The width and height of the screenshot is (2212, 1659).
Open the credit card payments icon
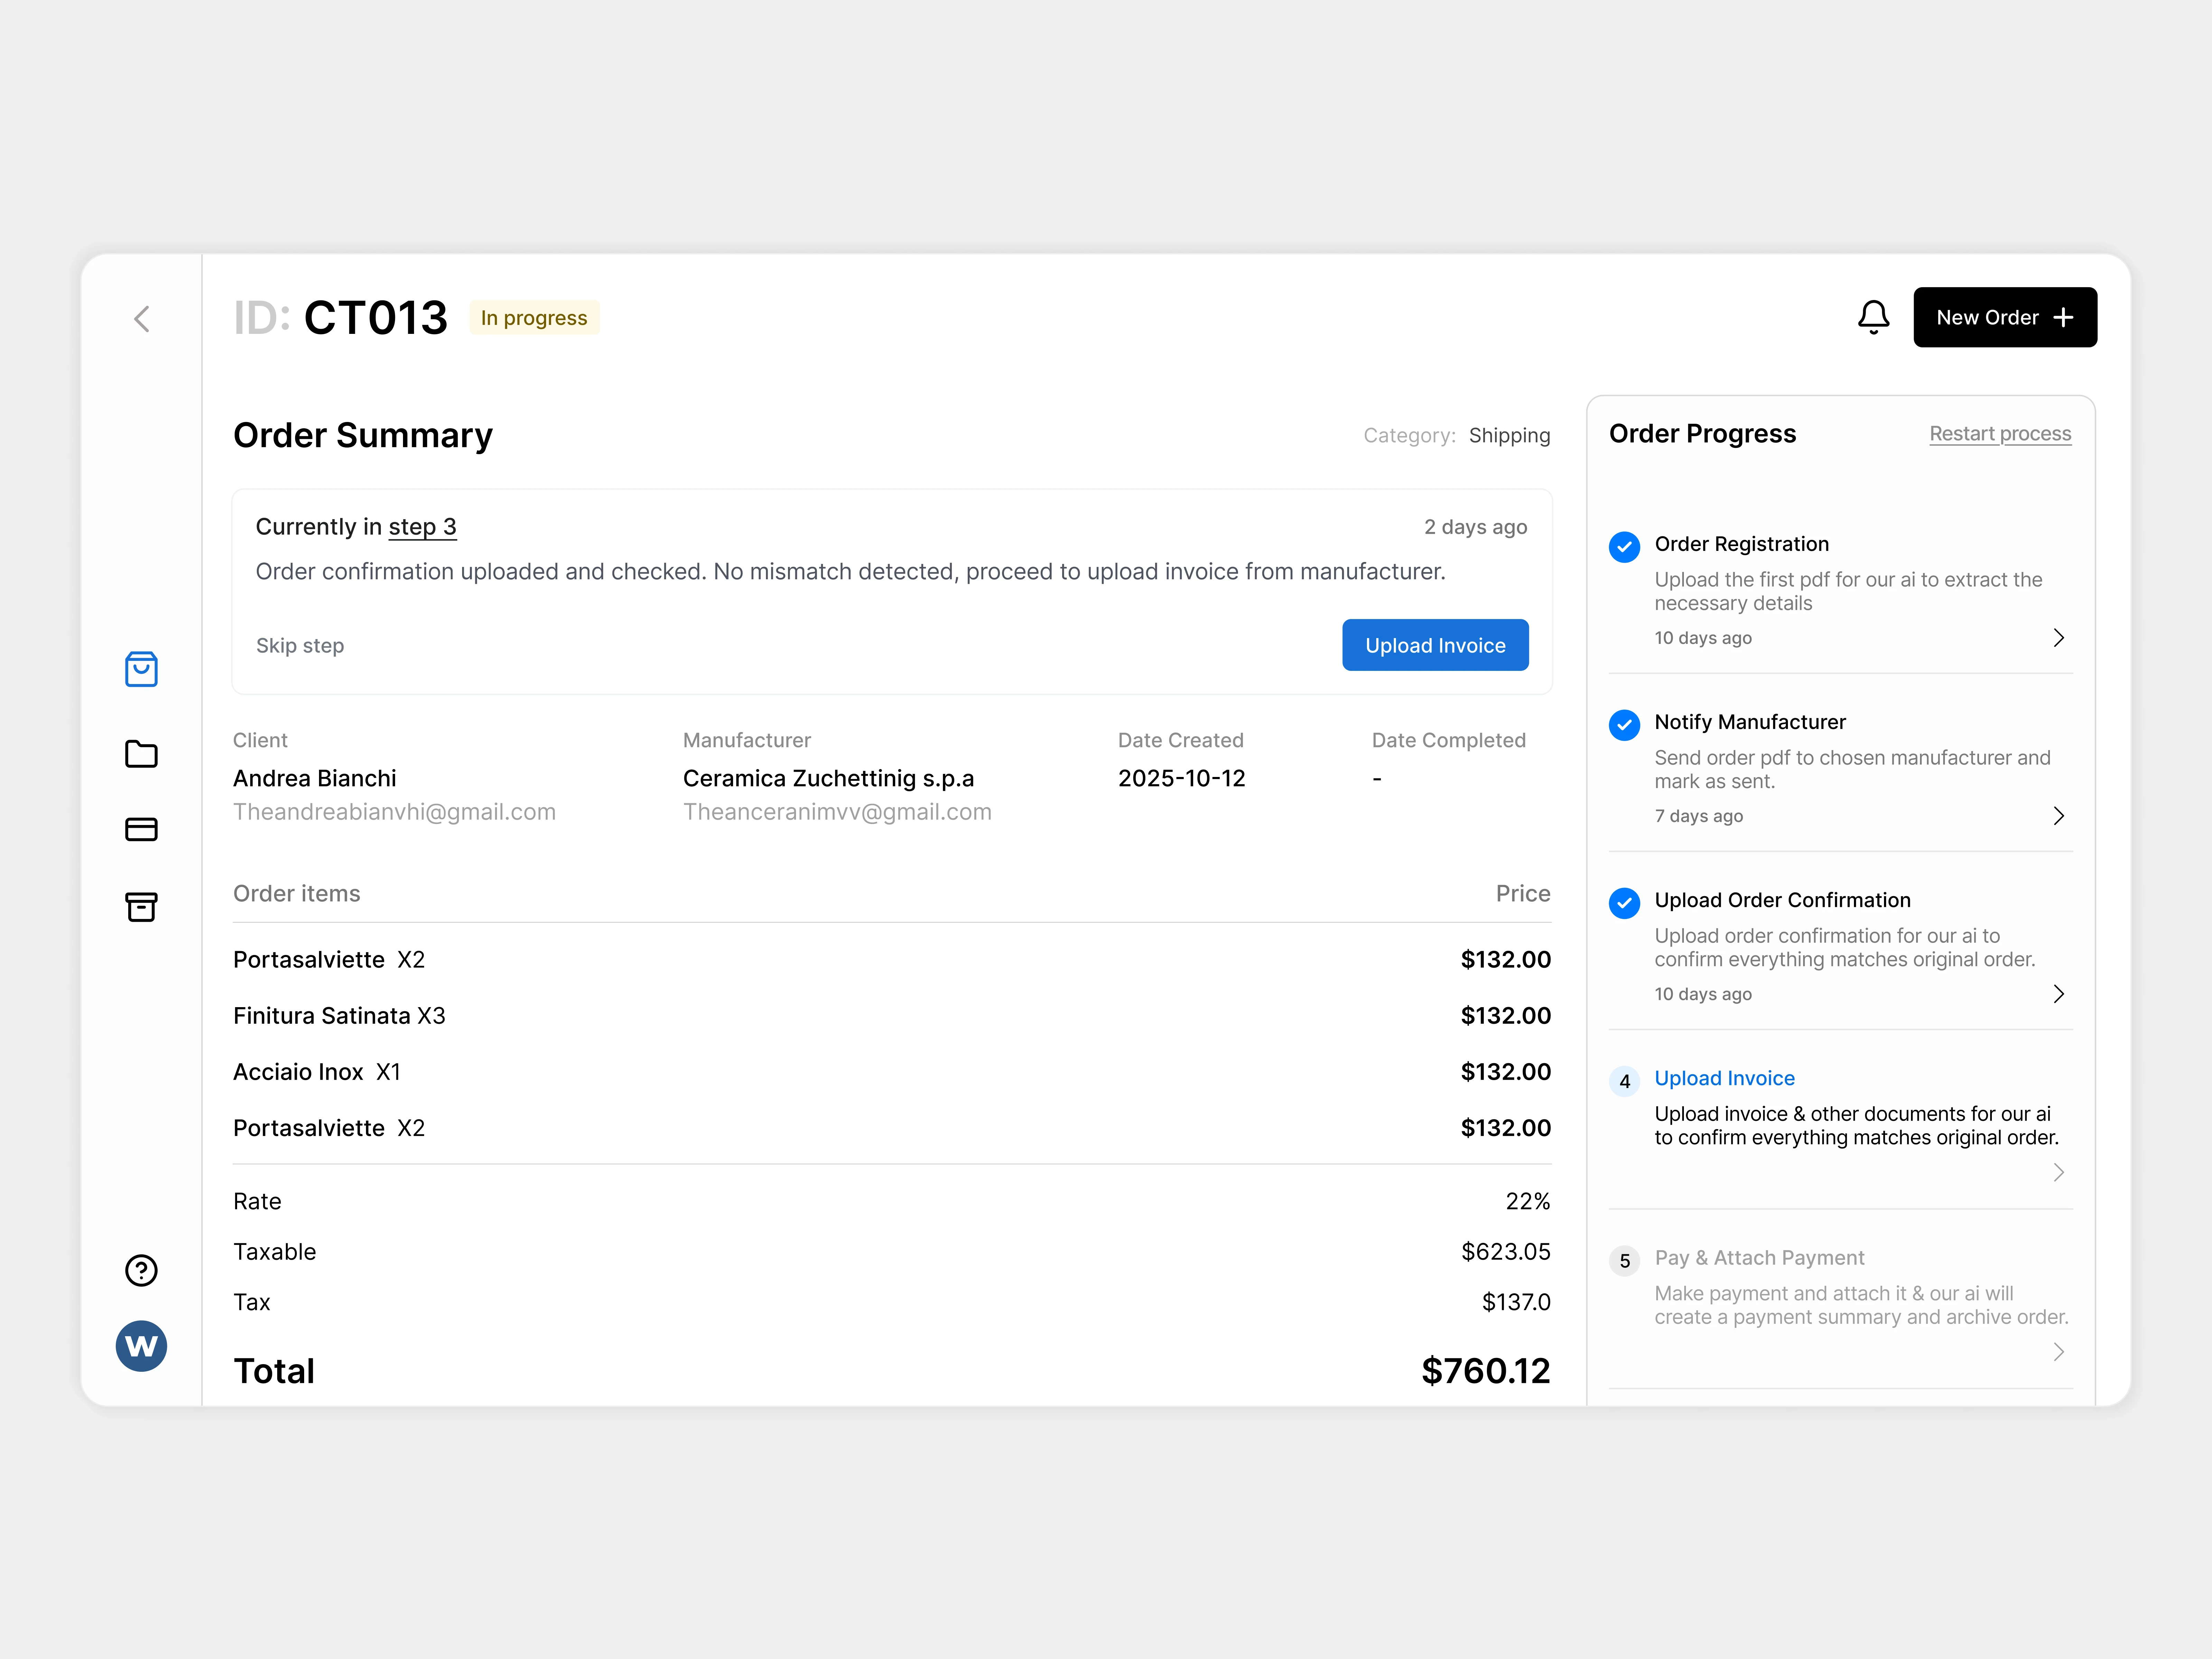click(x=141, y=829)
